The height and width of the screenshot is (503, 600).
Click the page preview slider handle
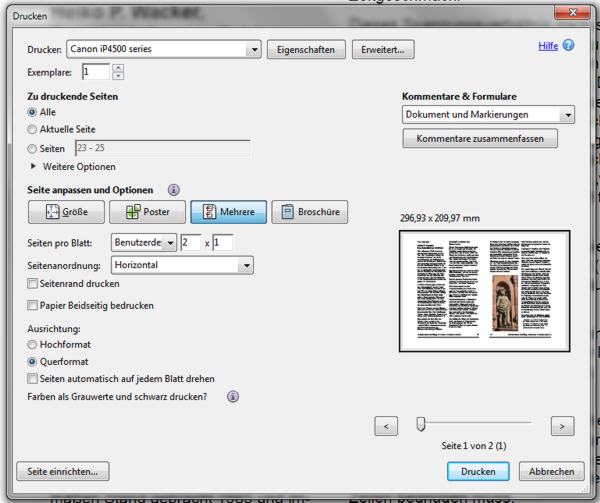421,425
